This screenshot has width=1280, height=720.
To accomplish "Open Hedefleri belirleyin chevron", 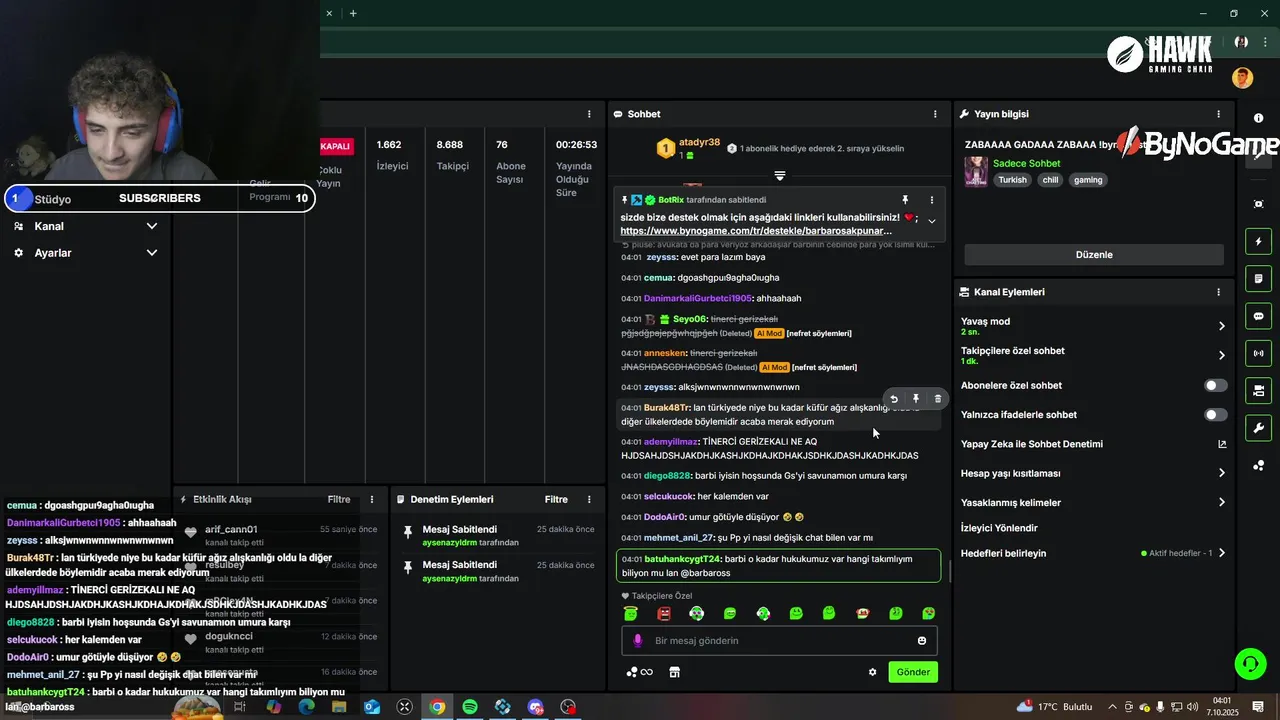I will (1221, 553).
